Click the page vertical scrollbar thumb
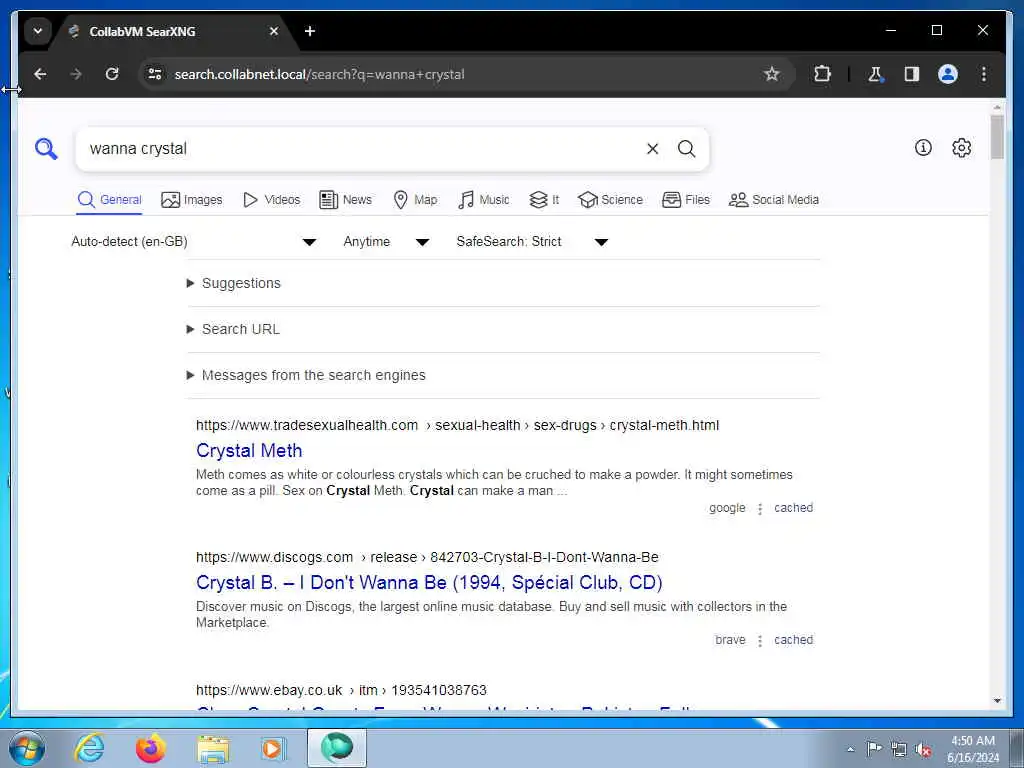This screenshot has width=1024, height=768. point(997,136)
